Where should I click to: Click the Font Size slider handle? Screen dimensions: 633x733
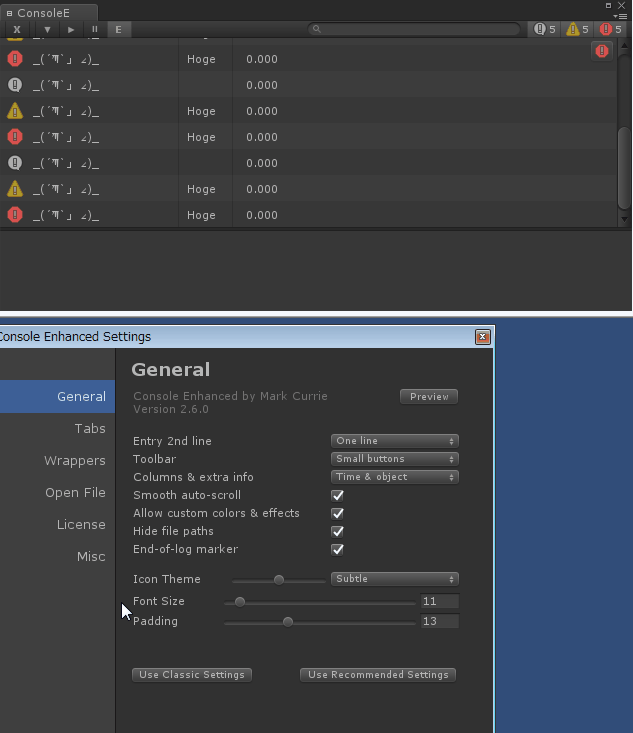(239, 602)
